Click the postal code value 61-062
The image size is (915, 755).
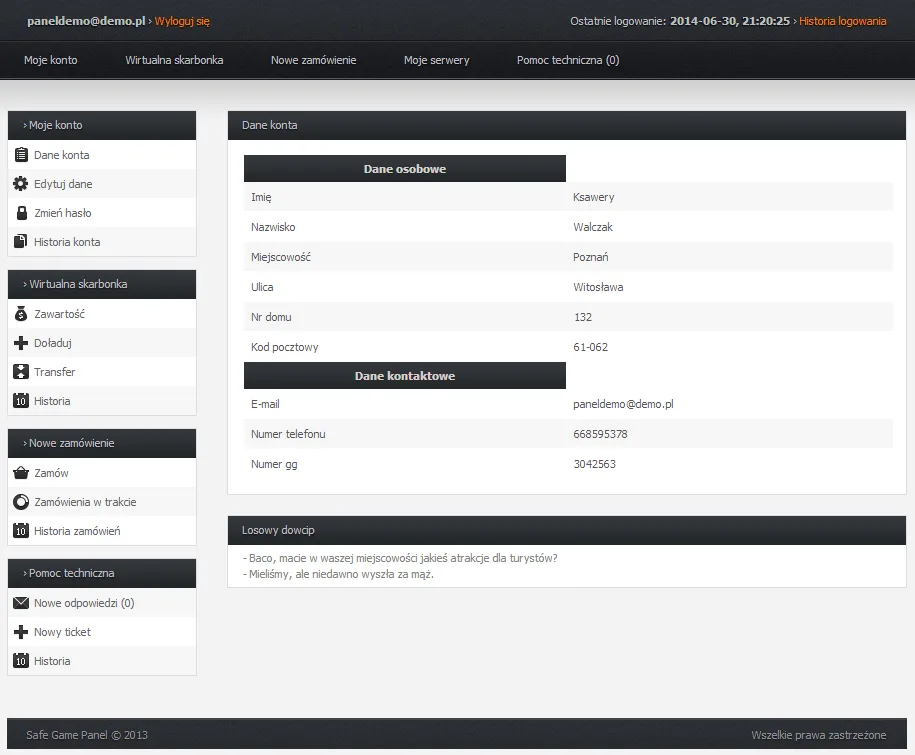591,347
